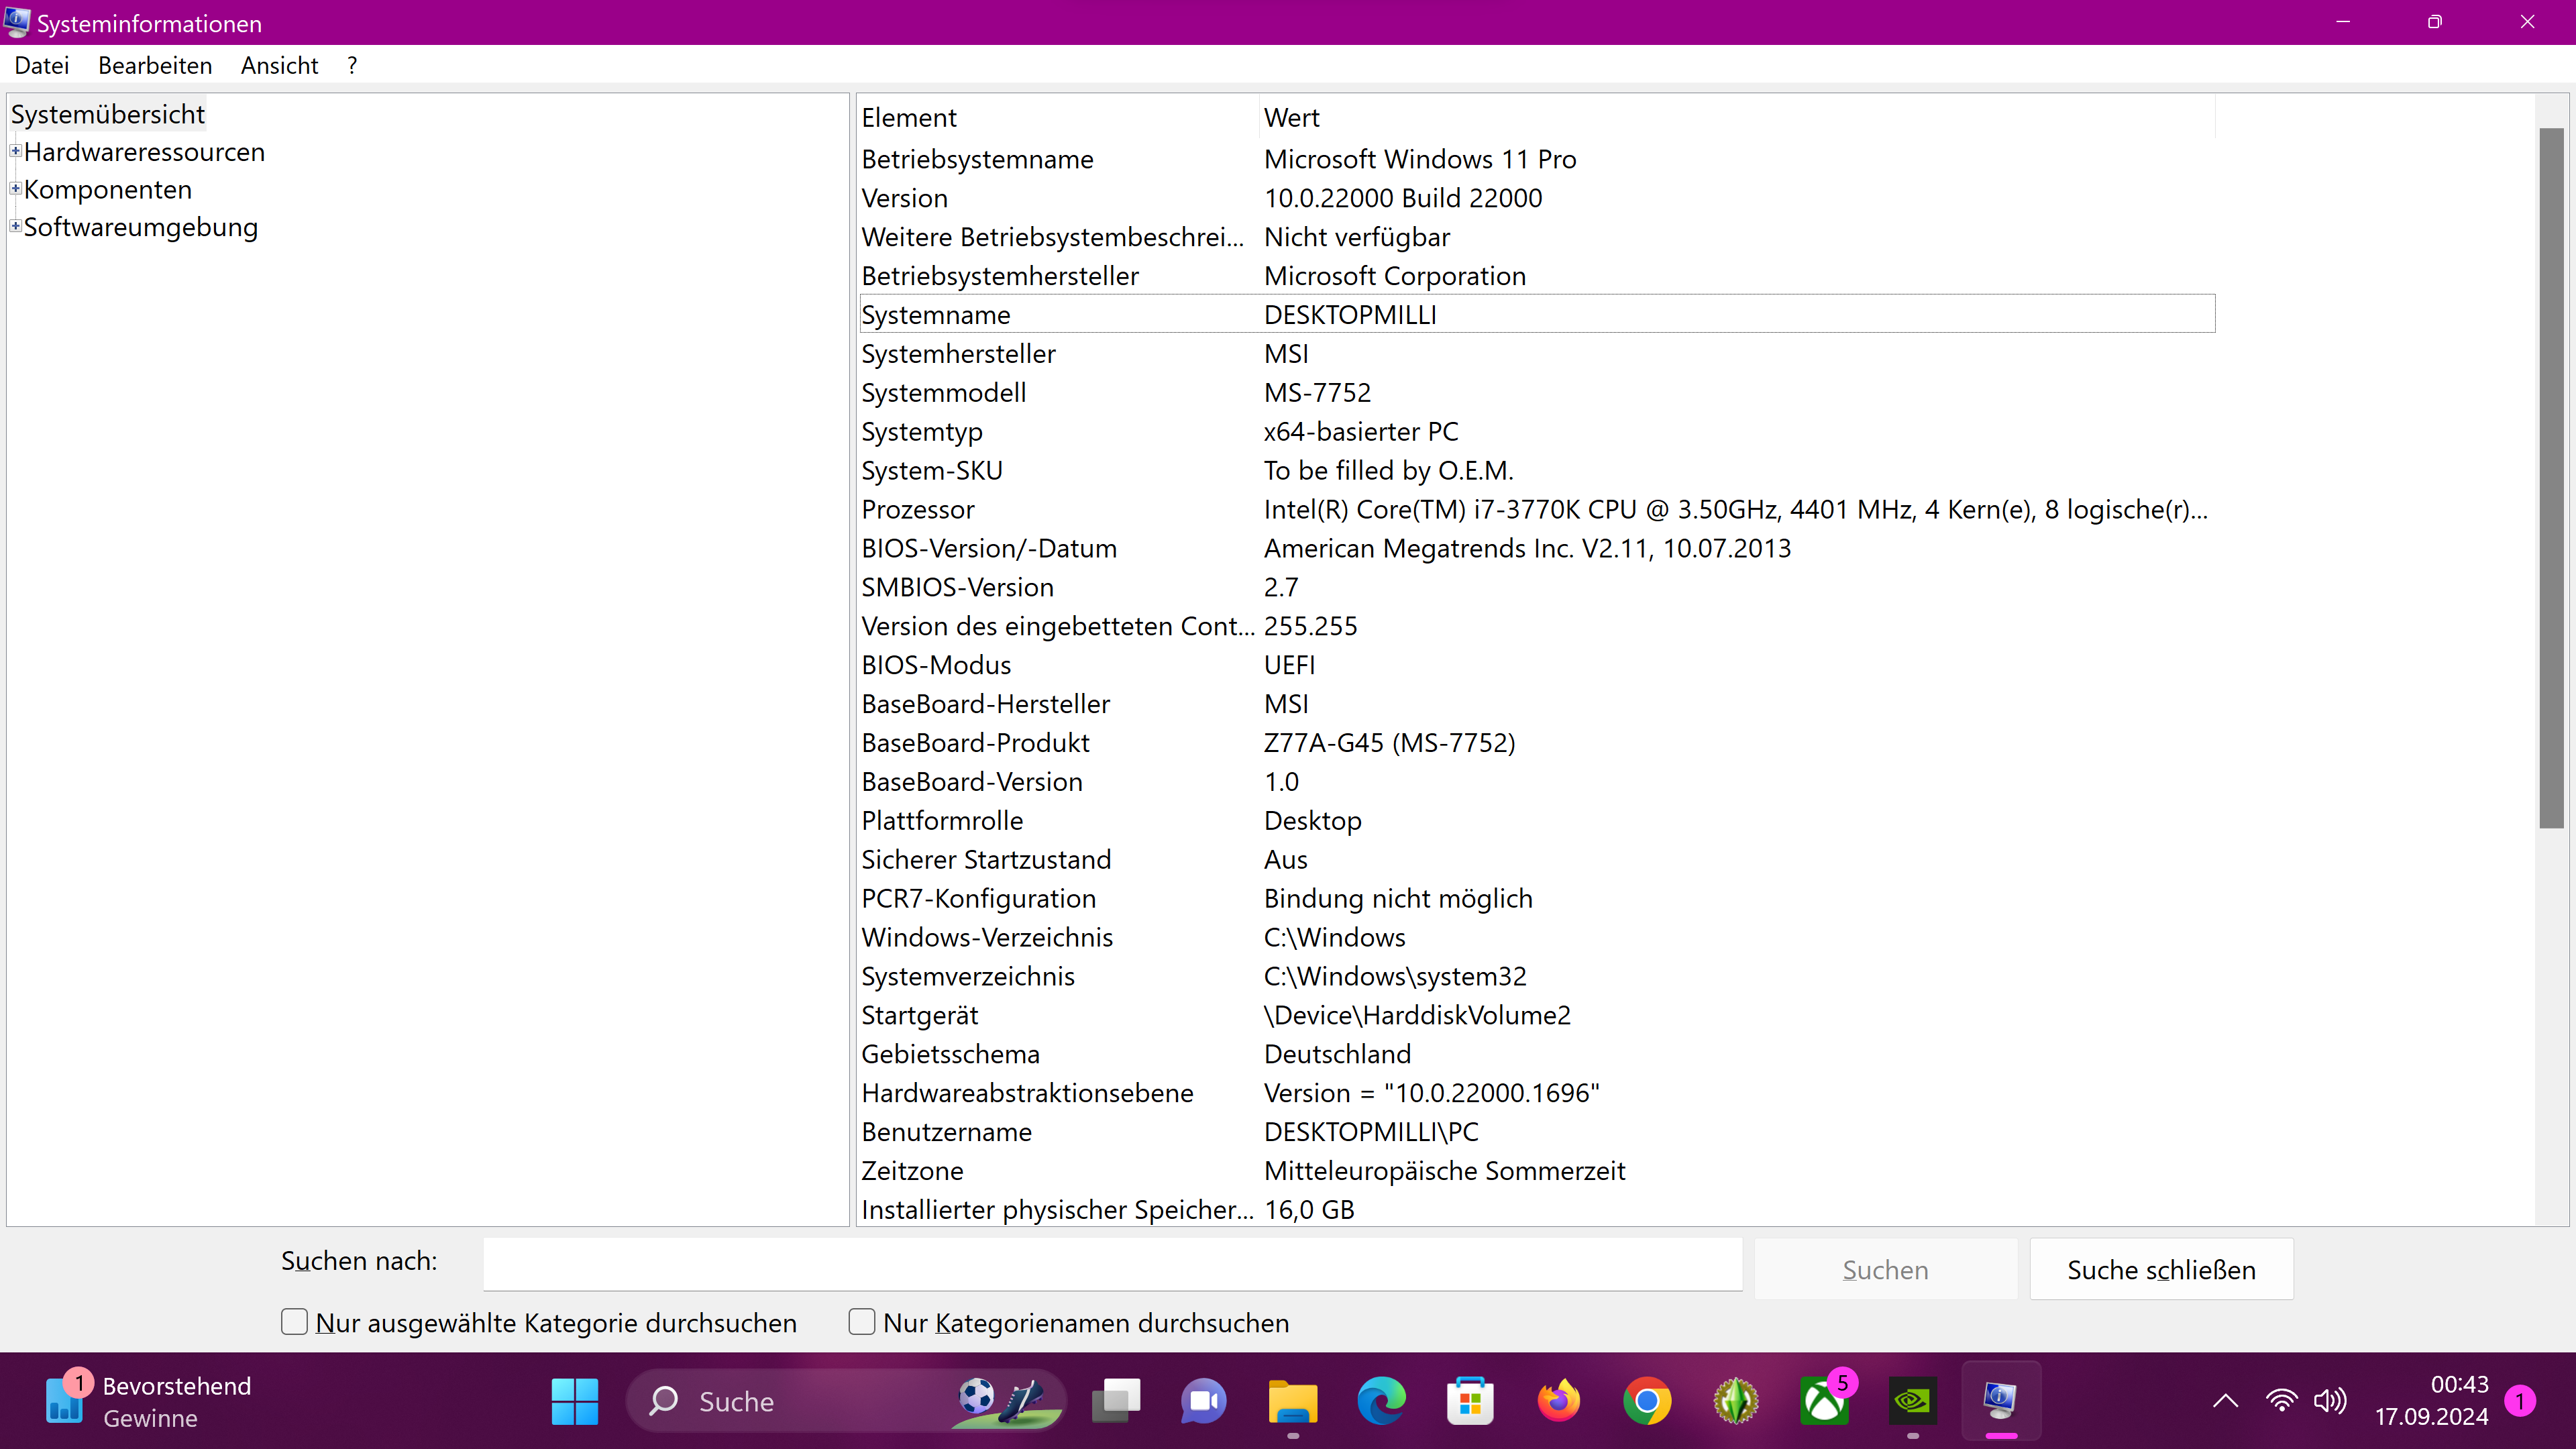This screenshot has width=2576, height=1449.
Task: Open the Wi-Fi icon in the system tray
Action: pyautogui.click(x=2281, y=1400)
